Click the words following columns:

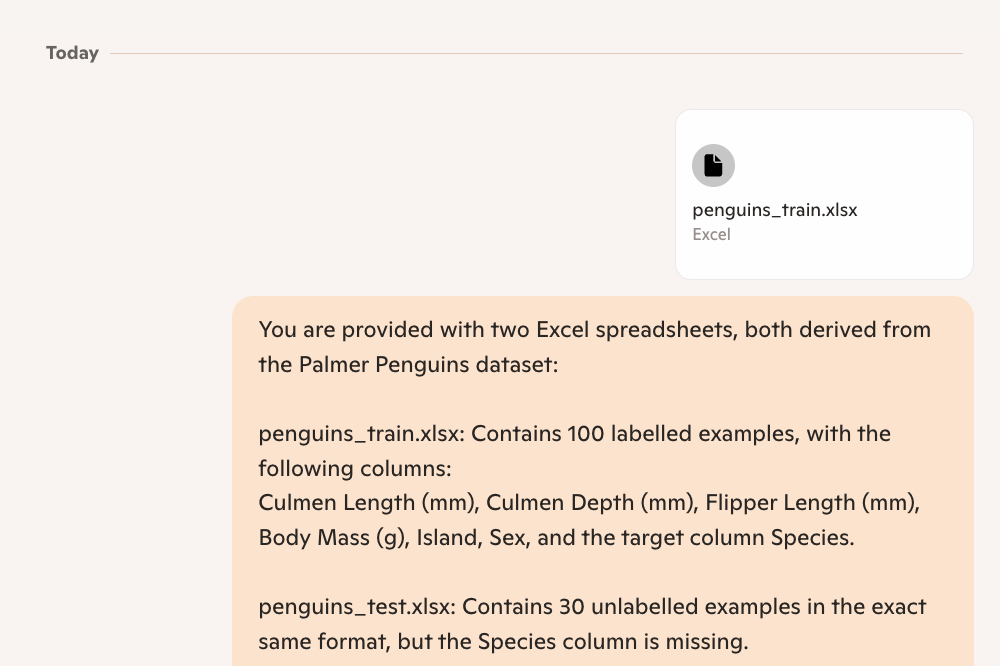coord(355,469)
